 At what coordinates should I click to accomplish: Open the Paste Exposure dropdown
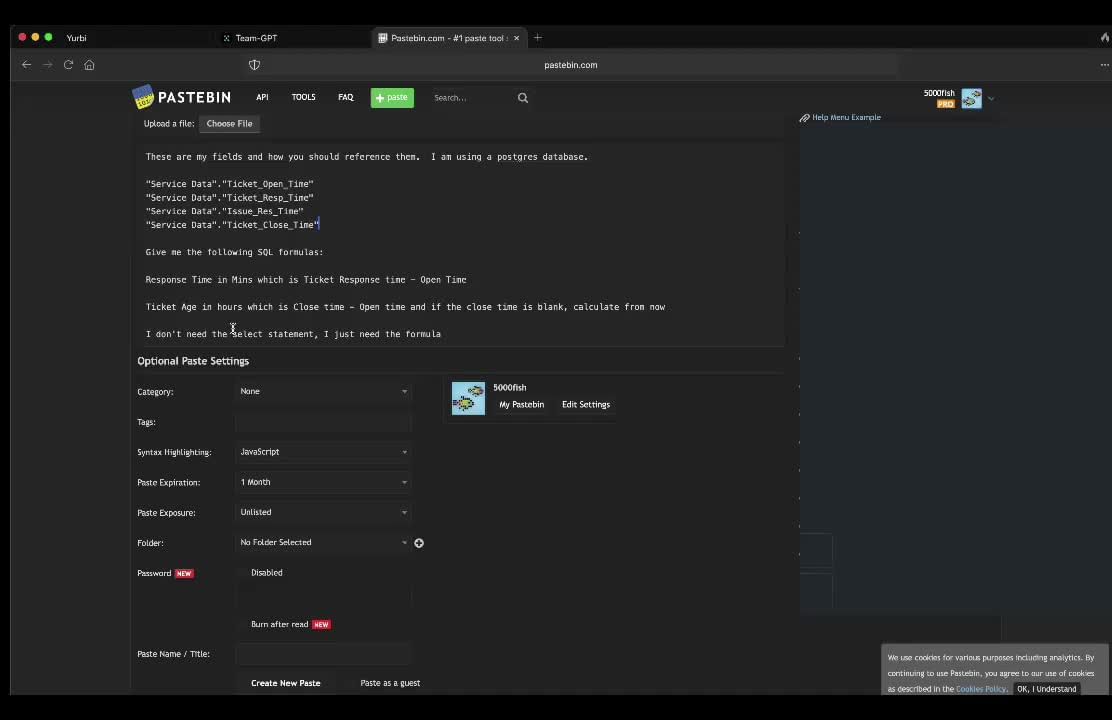click(323, 512)
